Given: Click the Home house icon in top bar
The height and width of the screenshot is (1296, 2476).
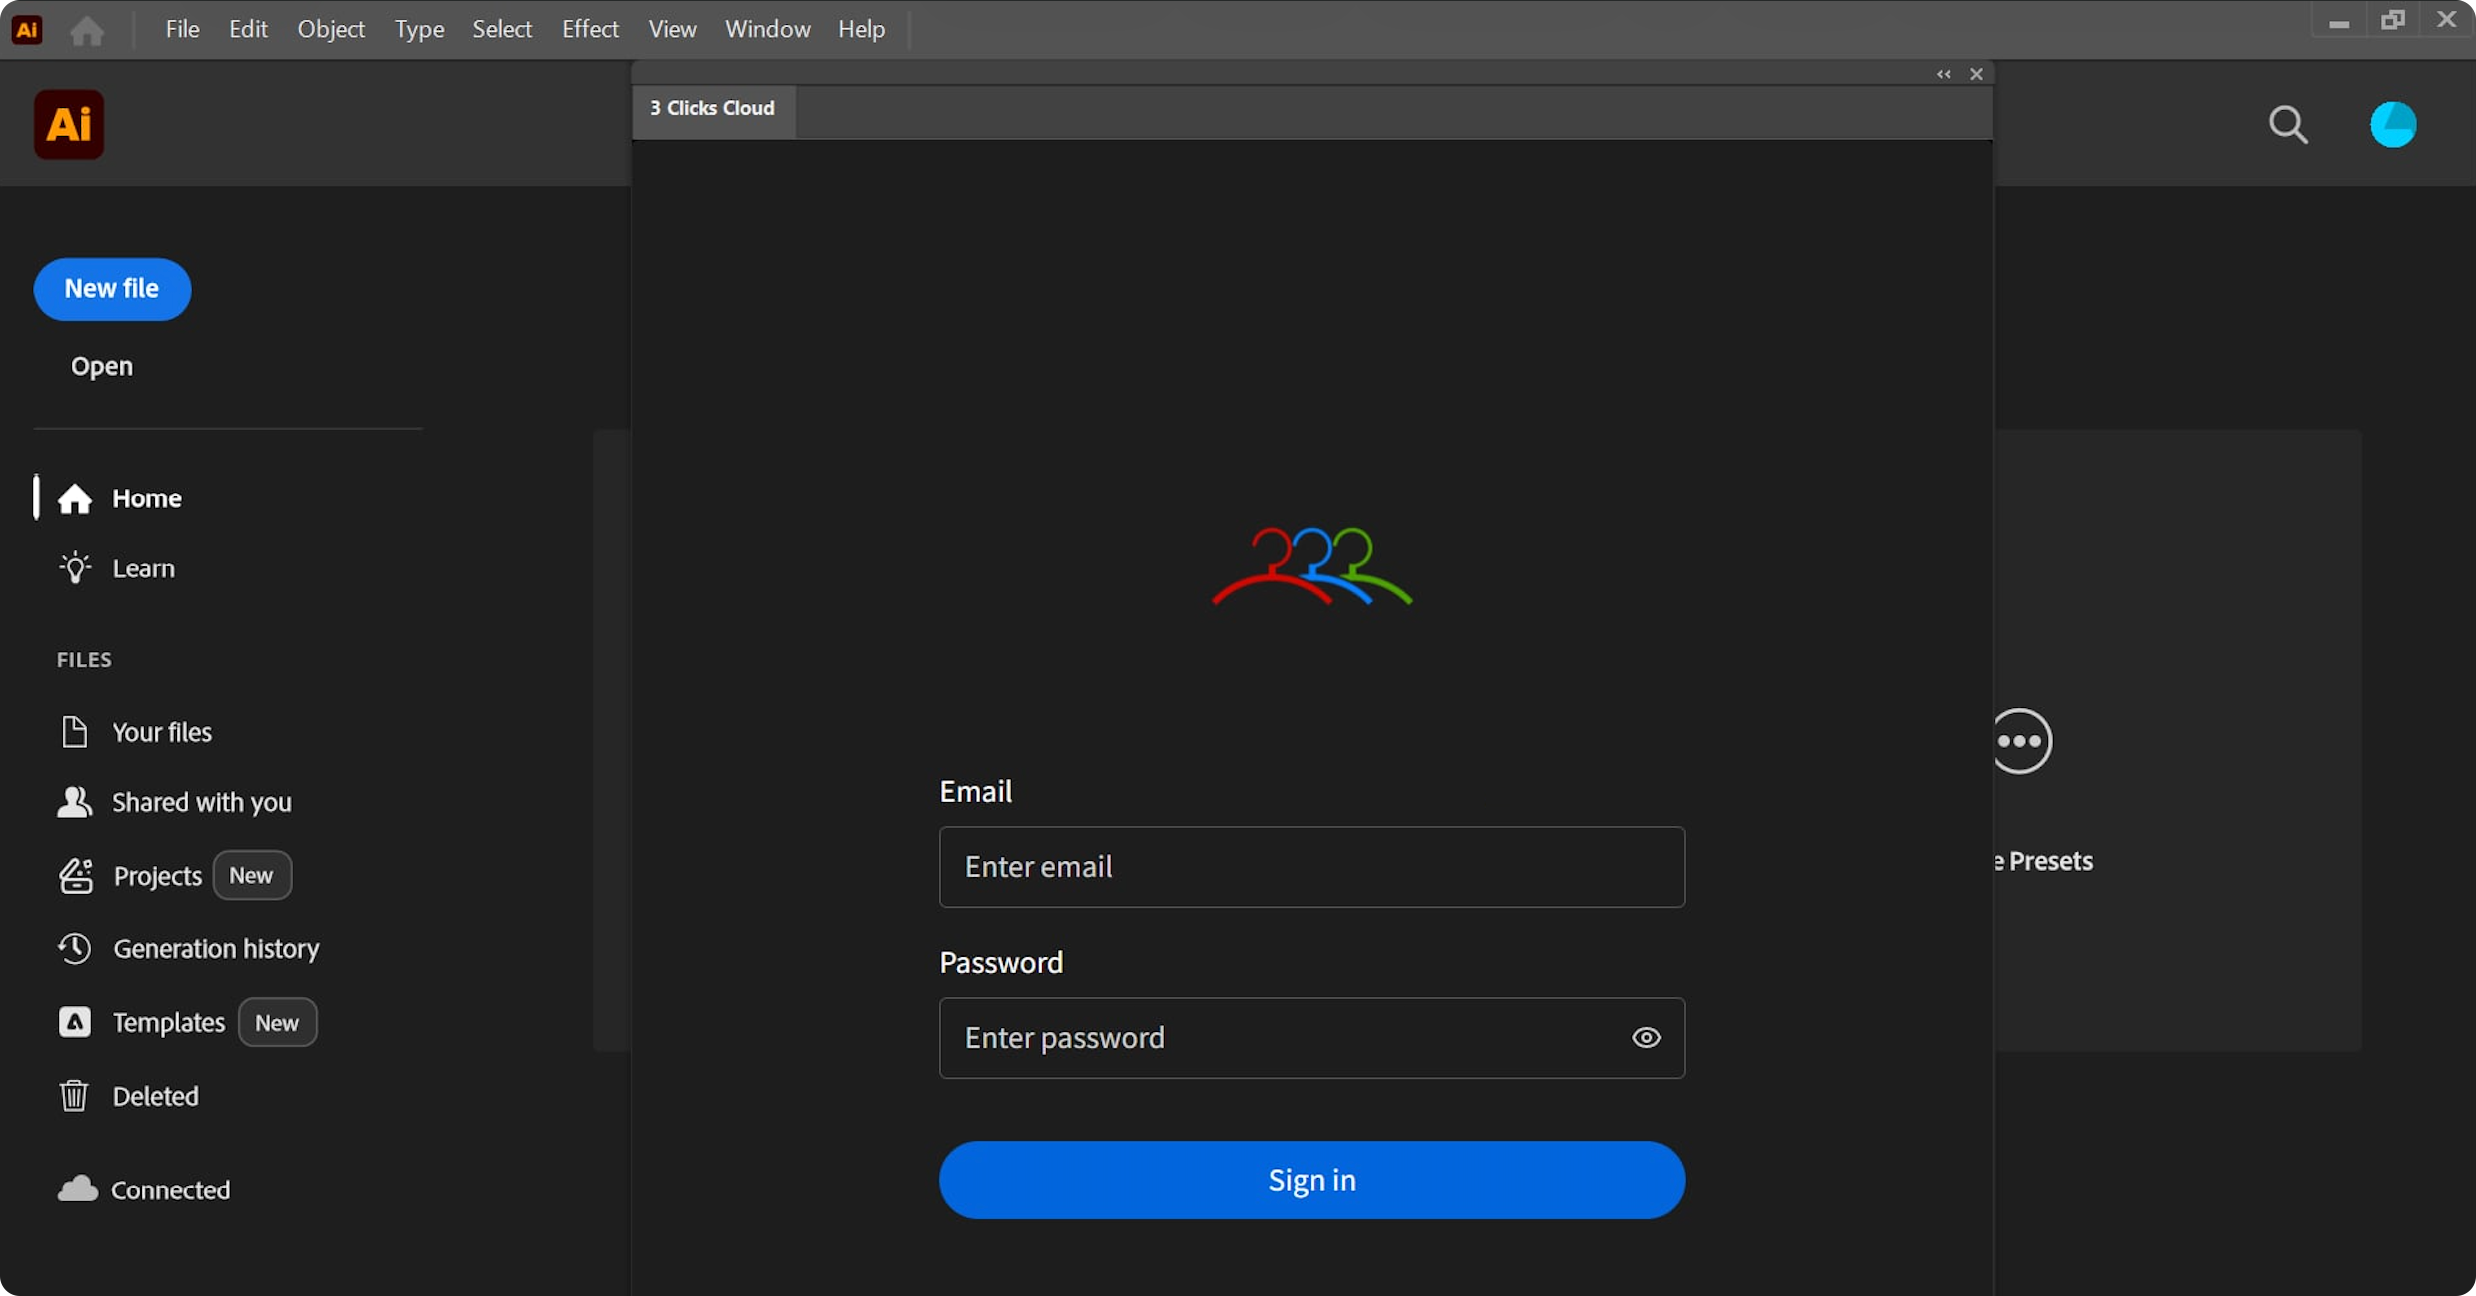Looking at the screenshot, I should pos(87,30).
